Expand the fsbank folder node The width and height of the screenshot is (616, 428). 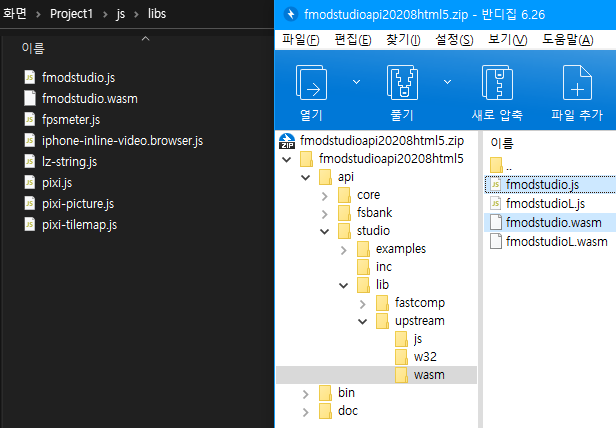[324, 214]
